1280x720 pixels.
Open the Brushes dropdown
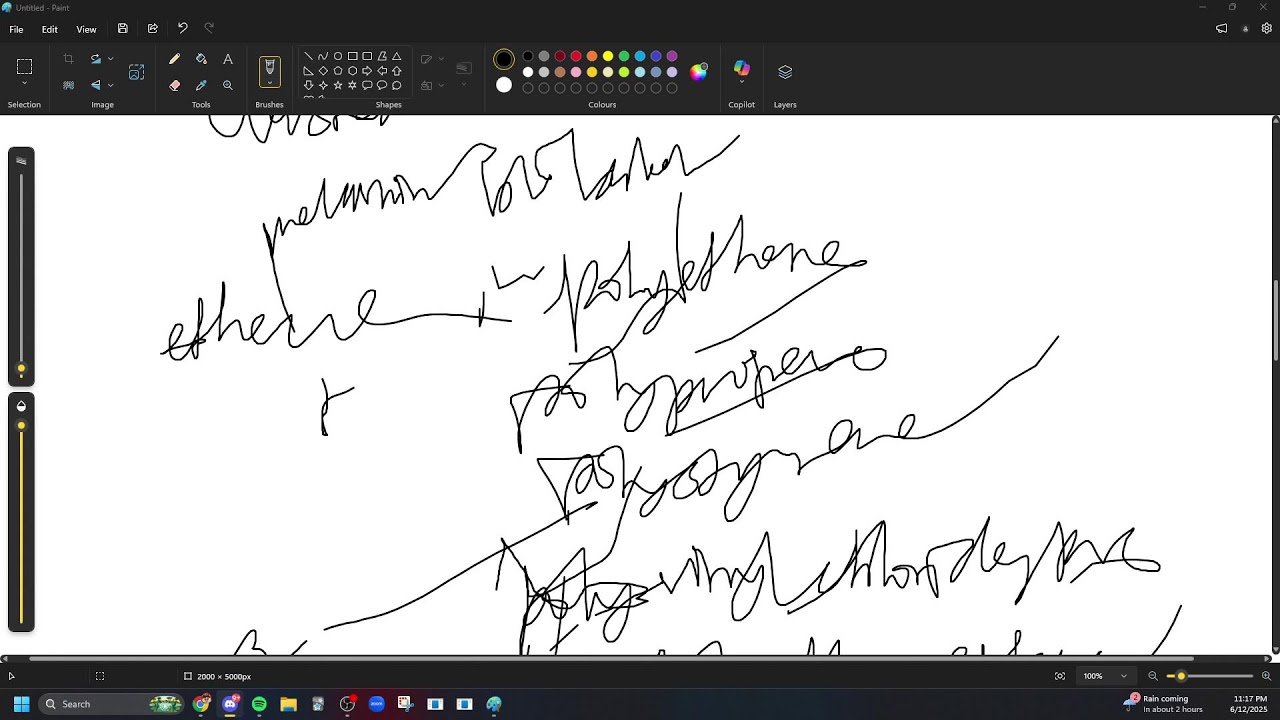[269, 83]
